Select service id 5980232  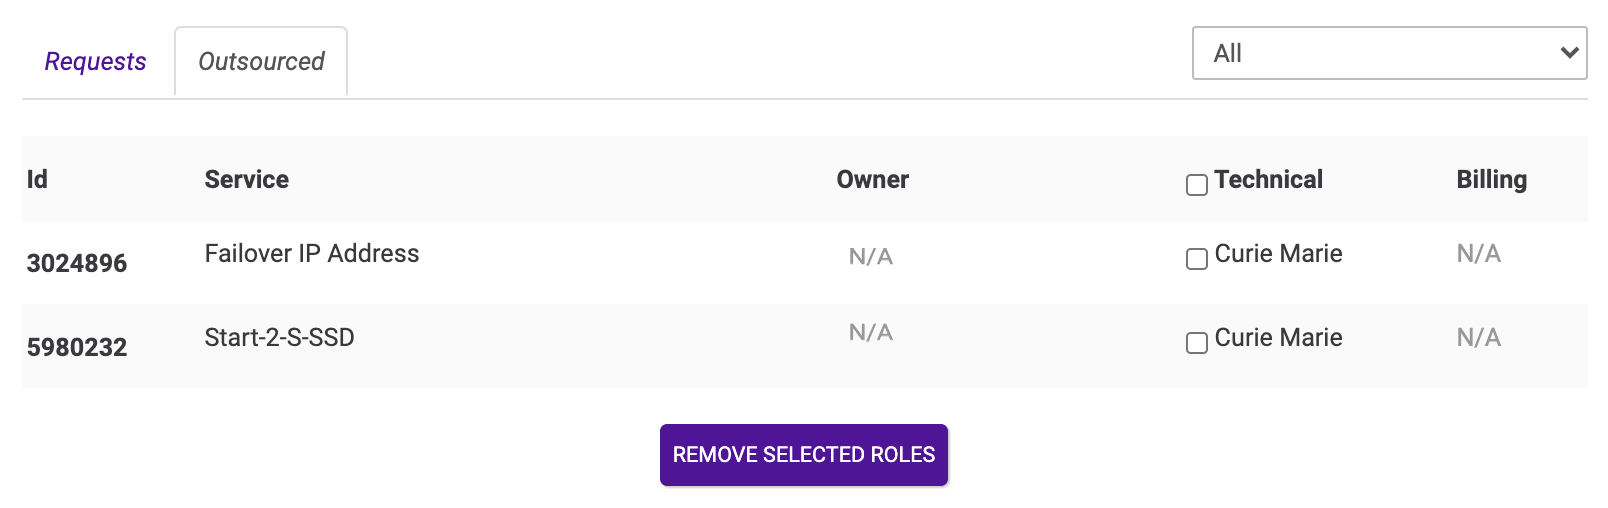tap(77, 347)
